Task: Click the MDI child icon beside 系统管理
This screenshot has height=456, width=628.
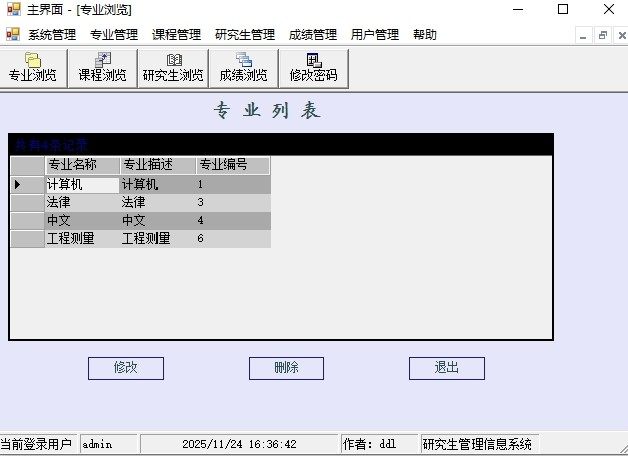Action: pyautogui.click(x=13, y=34)
